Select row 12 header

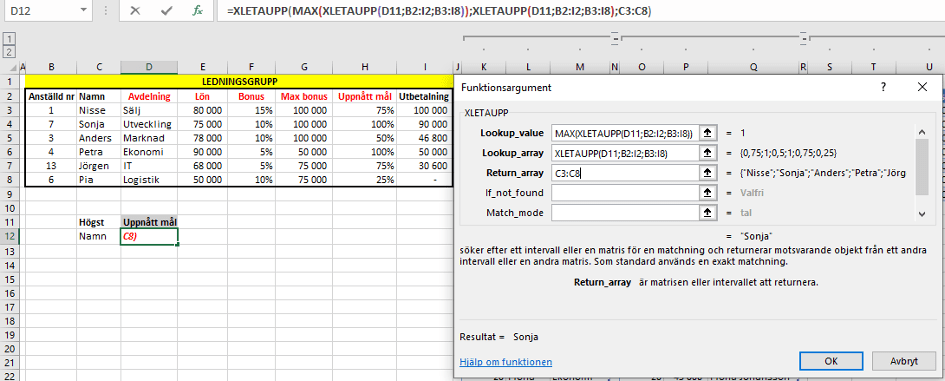tap(10, 236)
